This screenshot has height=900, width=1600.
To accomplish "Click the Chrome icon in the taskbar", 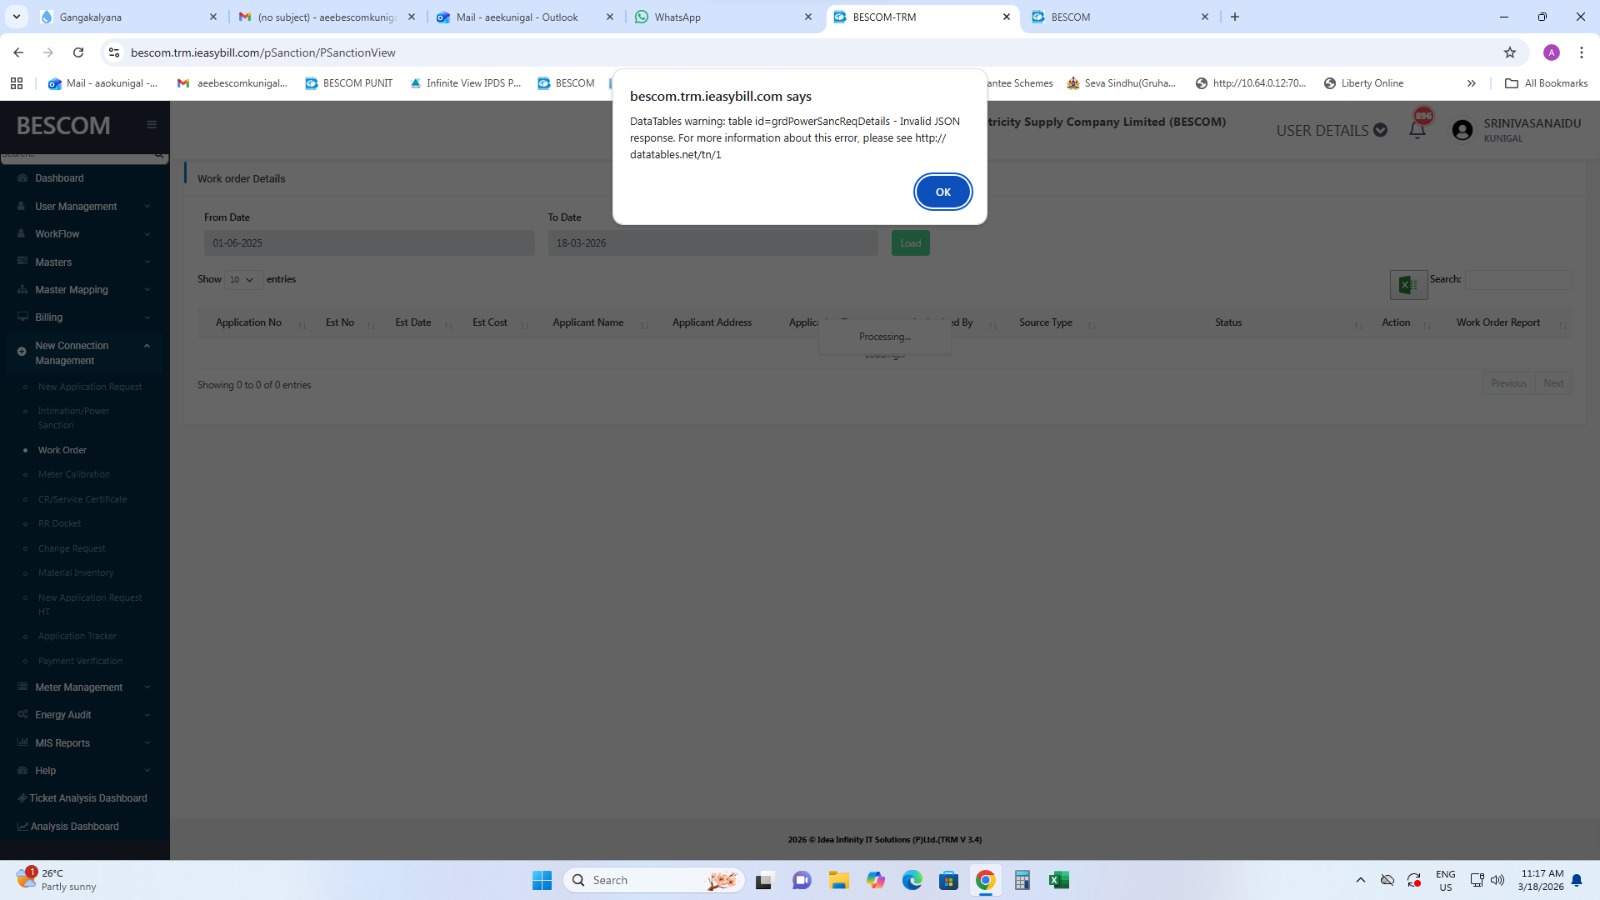I will click(985, 880).
